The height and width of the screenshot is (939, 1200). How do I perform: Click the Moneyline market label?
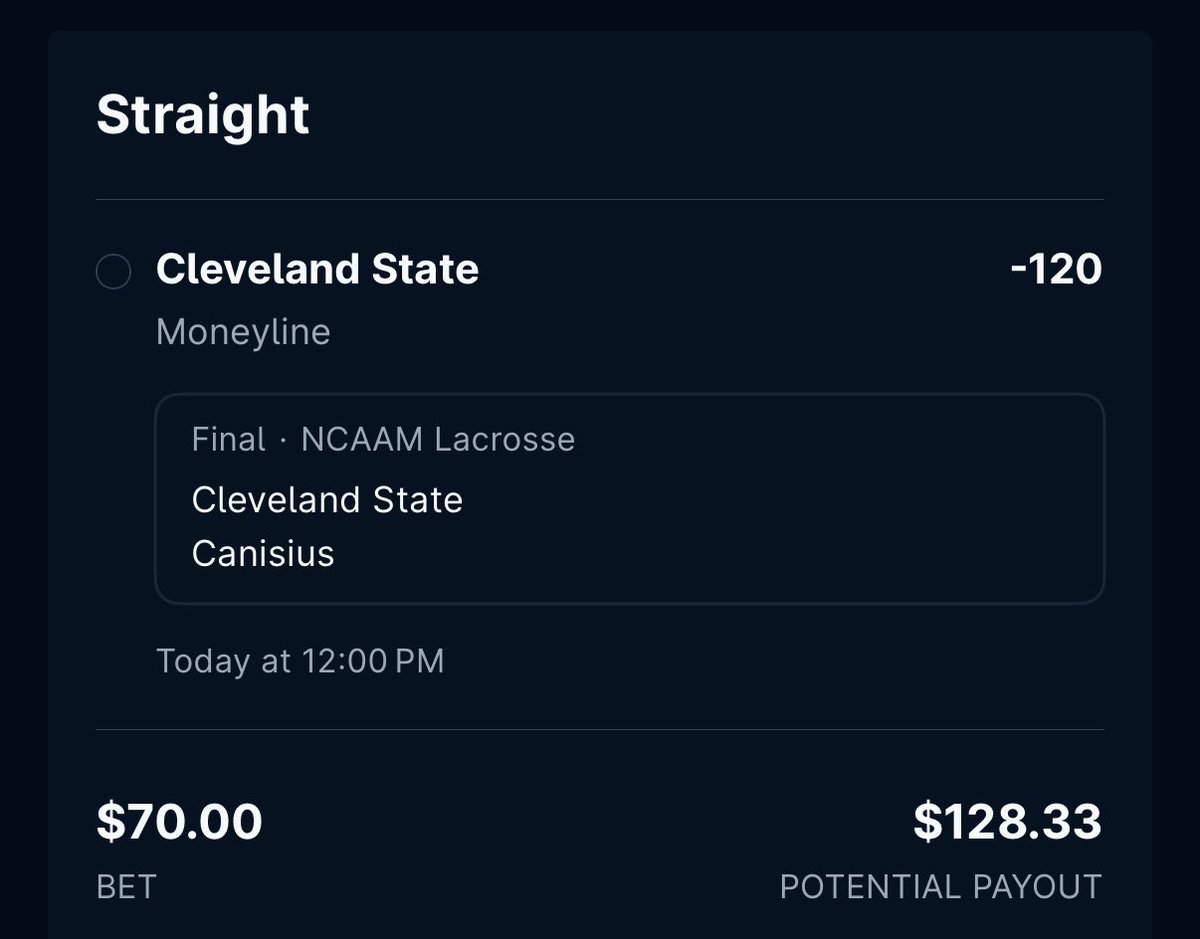243,332
